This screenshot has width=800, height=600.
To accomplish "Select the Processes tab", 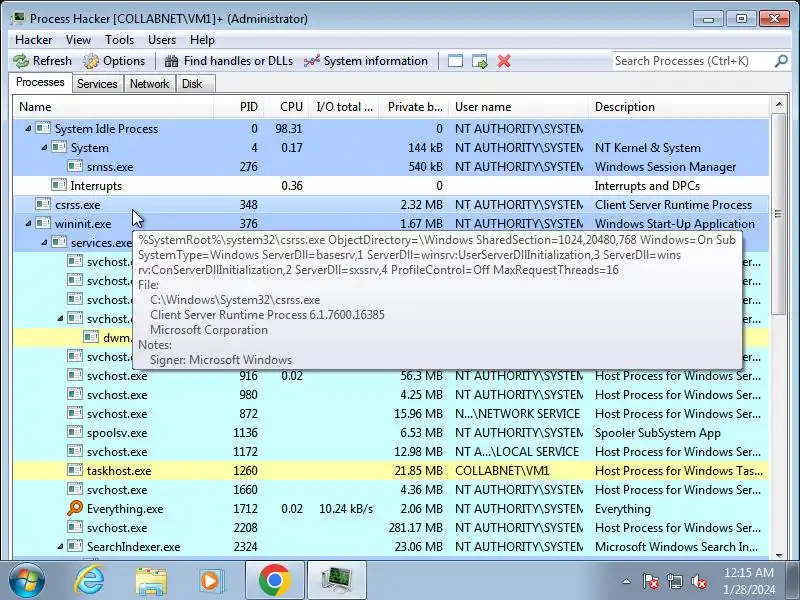I will click(x=40, y=82).
